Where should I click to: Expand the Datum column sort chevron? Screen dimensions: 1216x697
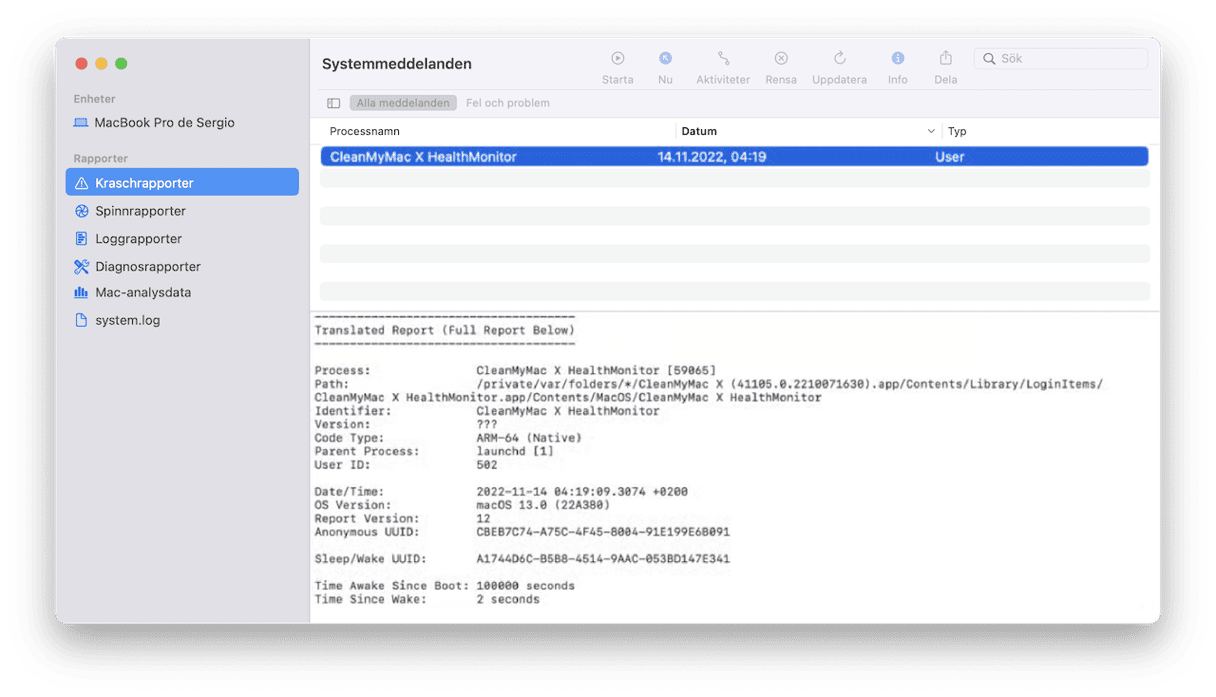tap(931, 131)
